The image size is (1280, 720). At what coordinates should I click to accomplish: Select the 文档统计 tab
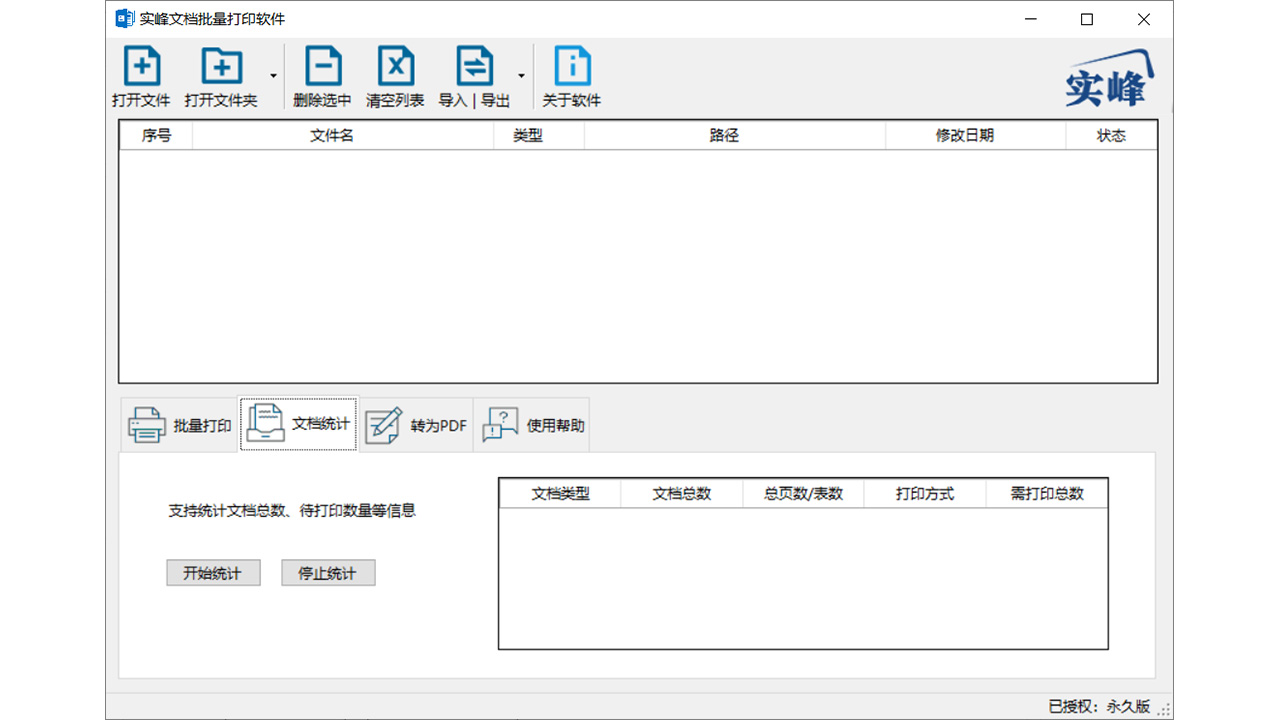coord(298,424)
